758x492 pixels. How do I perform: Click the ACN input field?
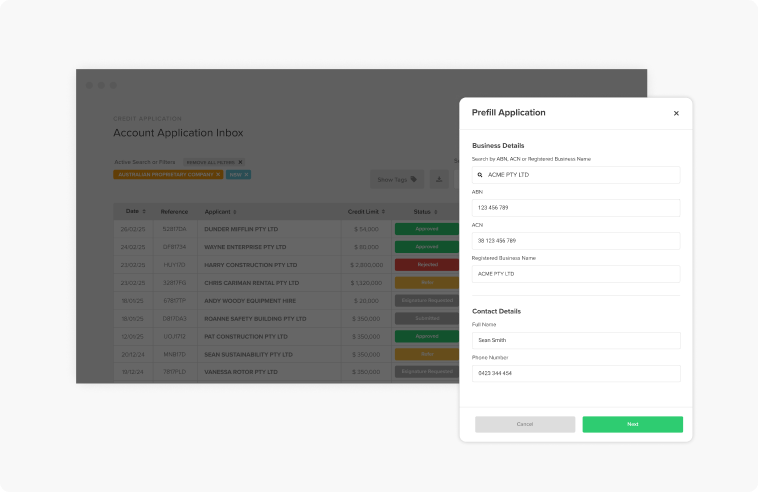(576, 241)
